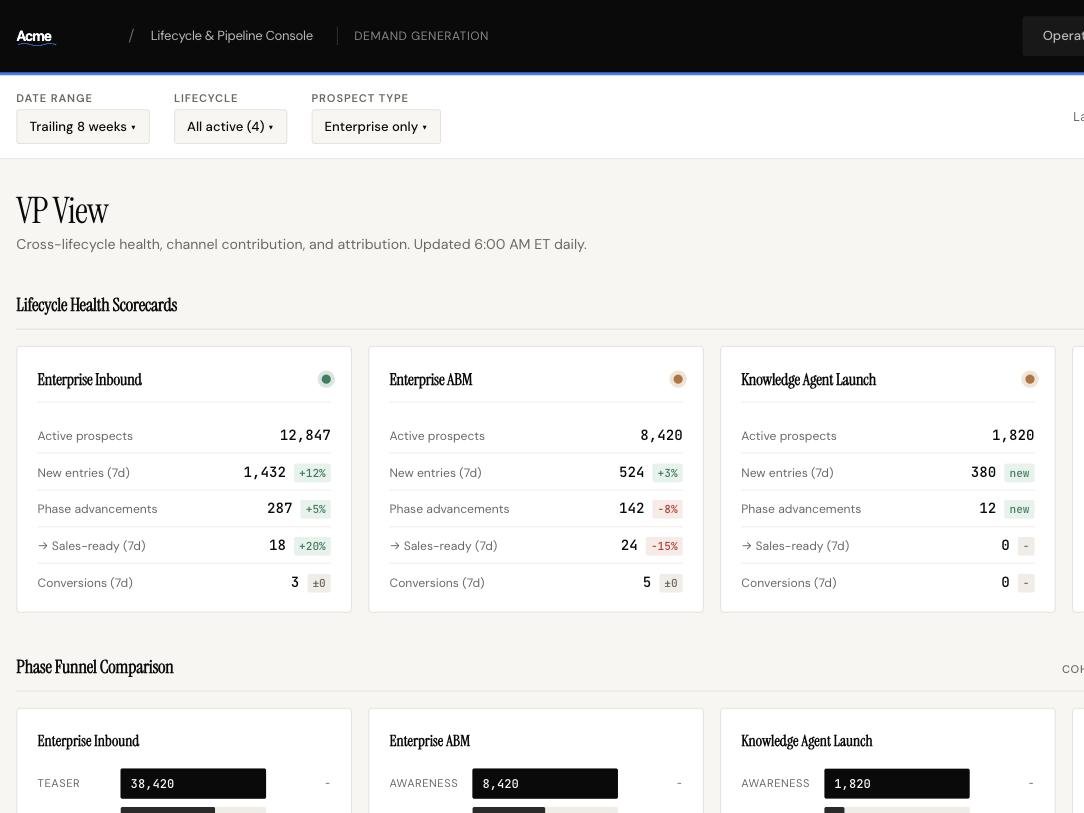Click the 524 new entries value

(631, 472)
